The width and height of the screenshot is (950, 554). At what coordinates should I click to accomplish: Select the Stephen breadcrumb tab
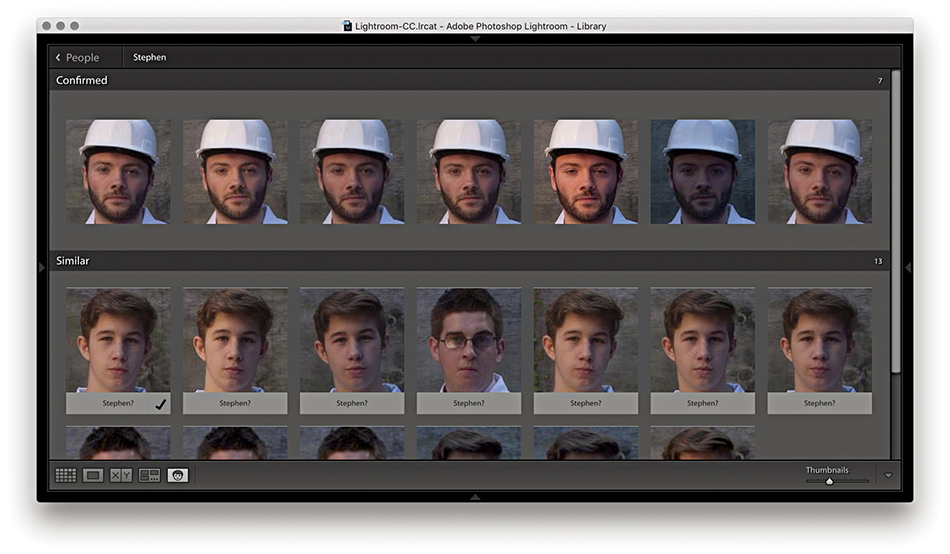pos(150,58)
